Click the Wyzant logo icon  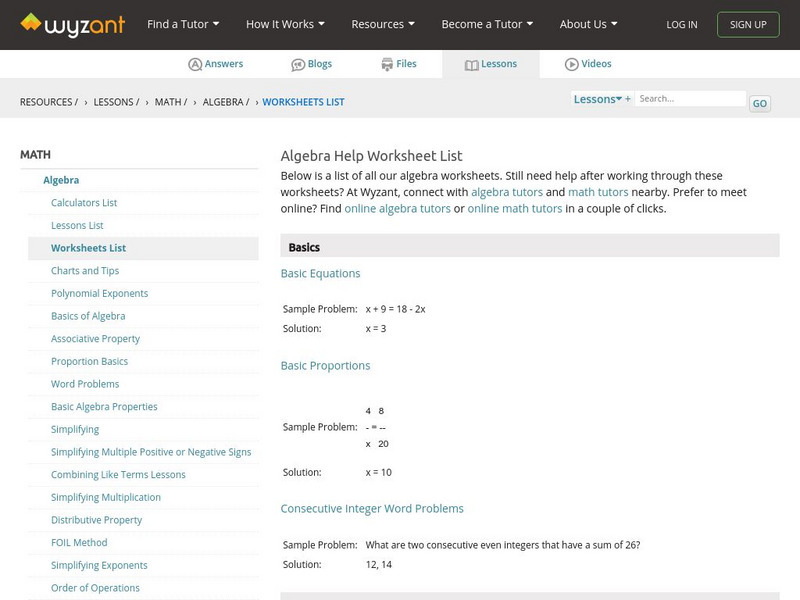pyautogui.click(x=32, y=23)
